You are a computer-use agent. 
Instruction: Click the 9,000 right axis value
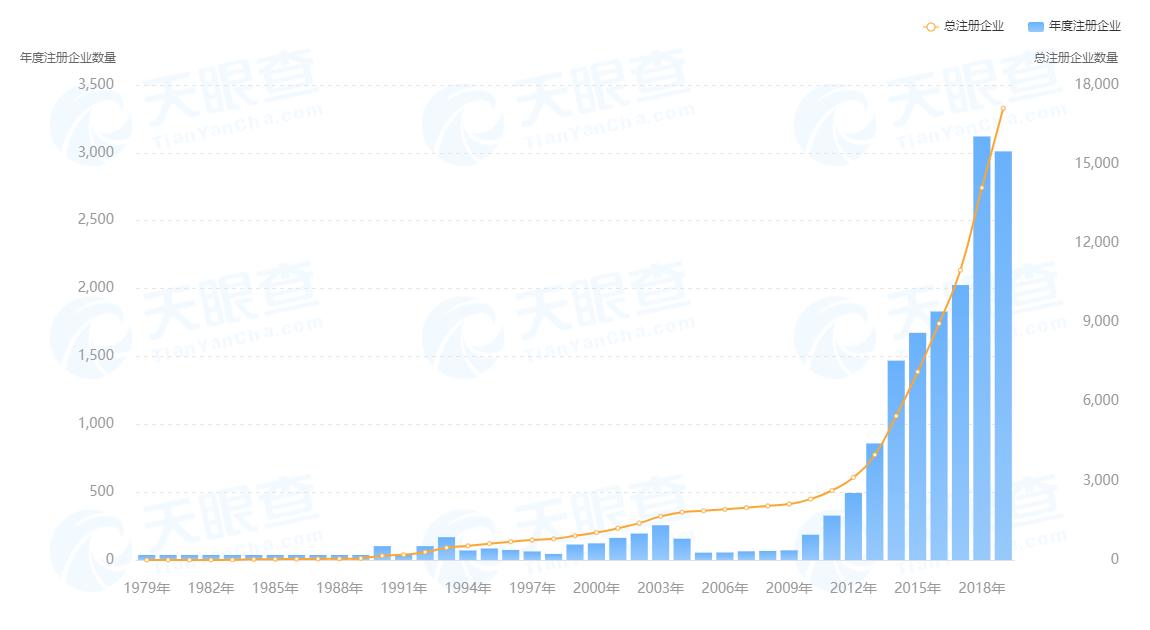(x=1101, y=321)
